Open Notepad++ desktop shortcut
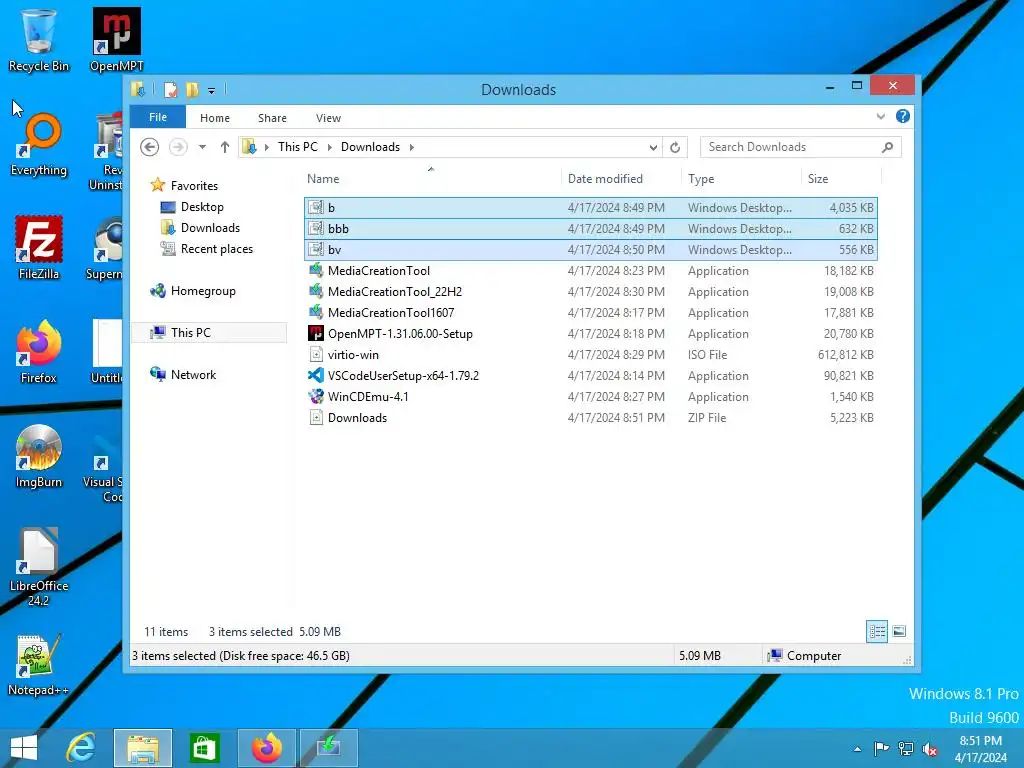This screenshot has width=1024, height=768. (39, 665)
